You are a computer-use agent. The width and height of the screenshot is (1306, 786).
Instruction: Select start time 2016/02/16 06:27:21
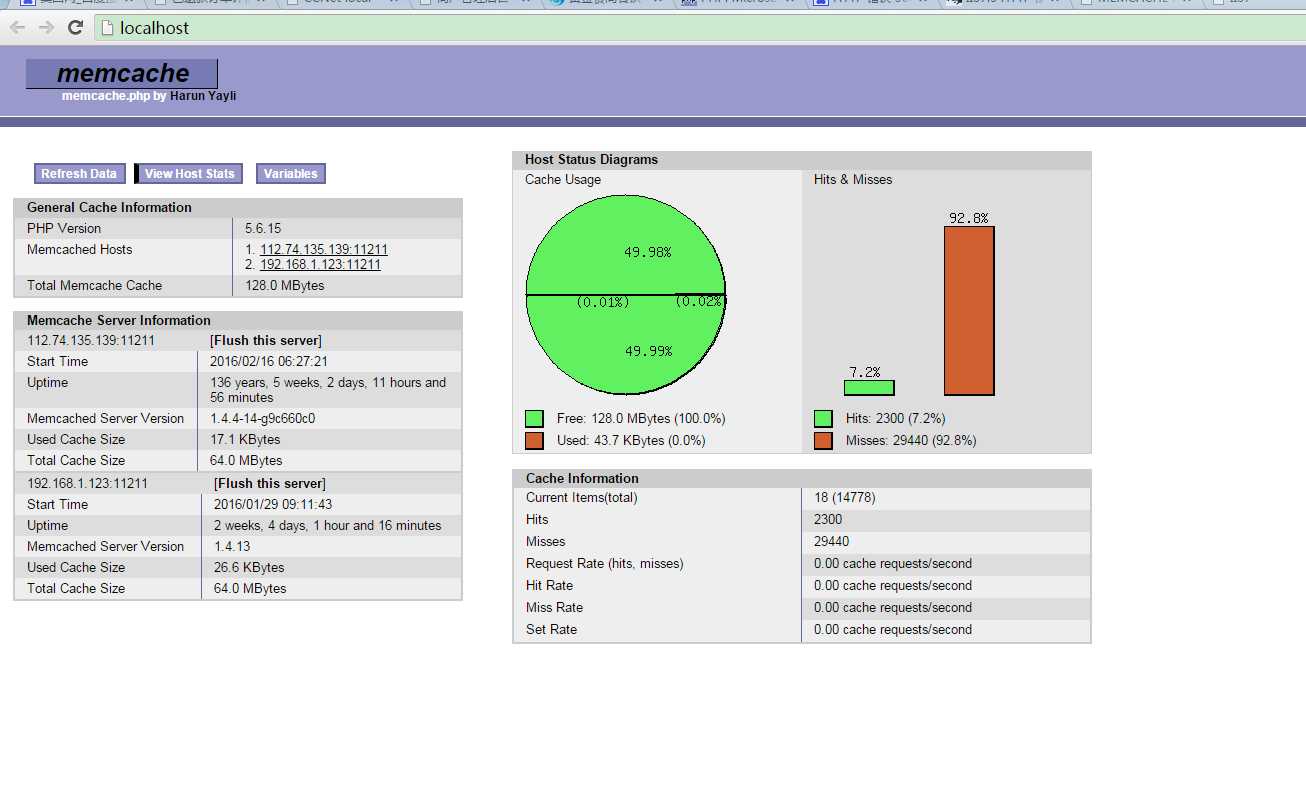[269, 361]
